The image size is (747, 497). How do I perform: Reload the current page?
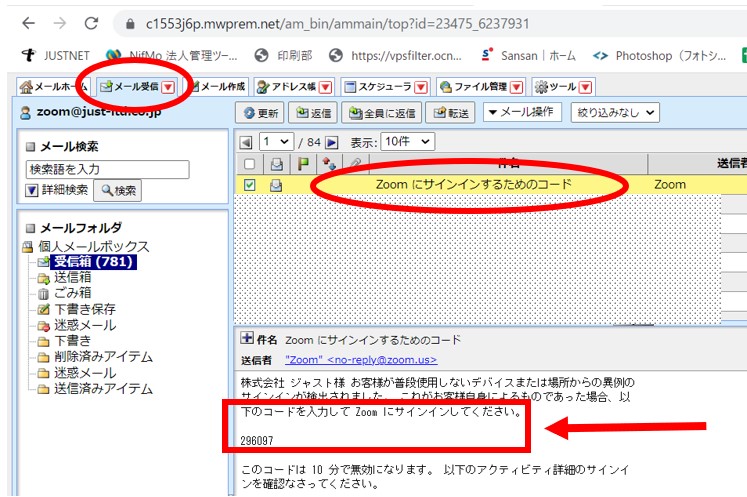(91, 23)
